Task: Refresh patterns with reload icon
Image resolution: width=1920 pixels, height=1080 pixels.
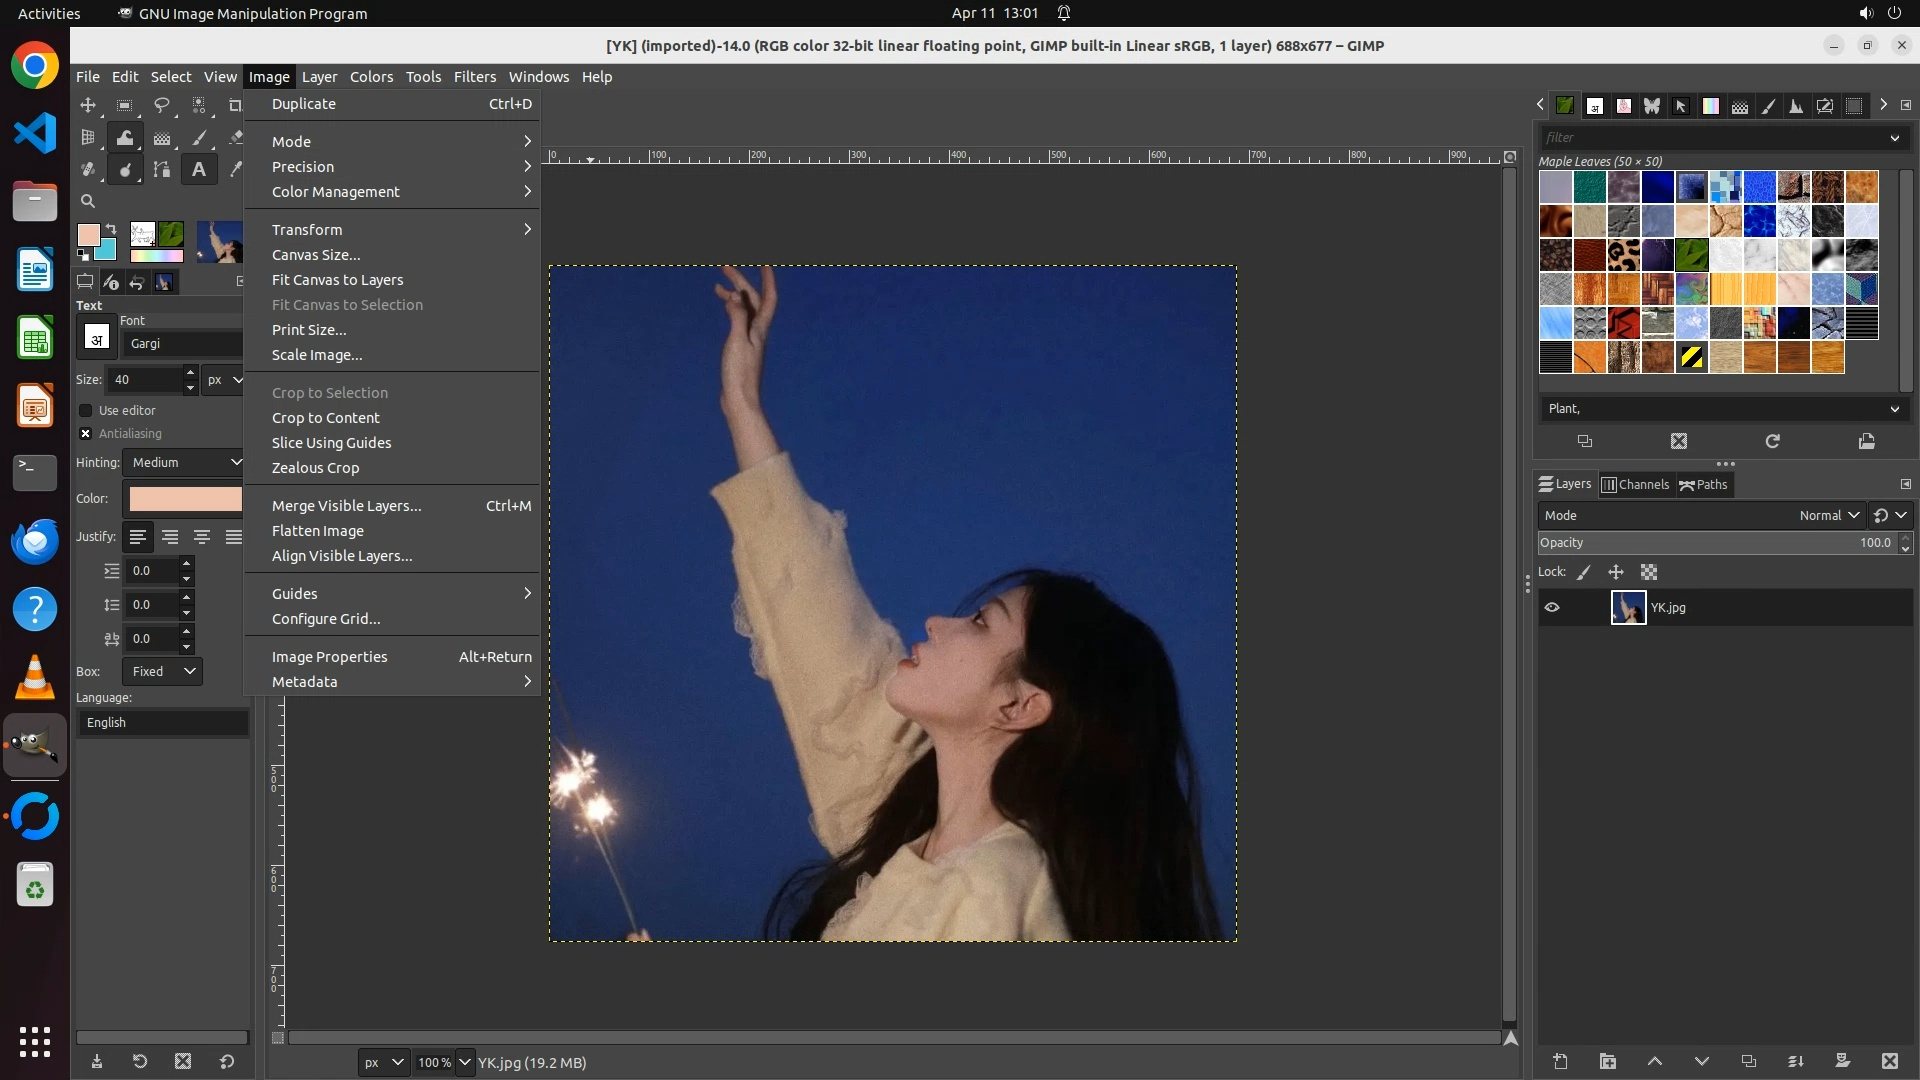Action: pos(1772,441)
